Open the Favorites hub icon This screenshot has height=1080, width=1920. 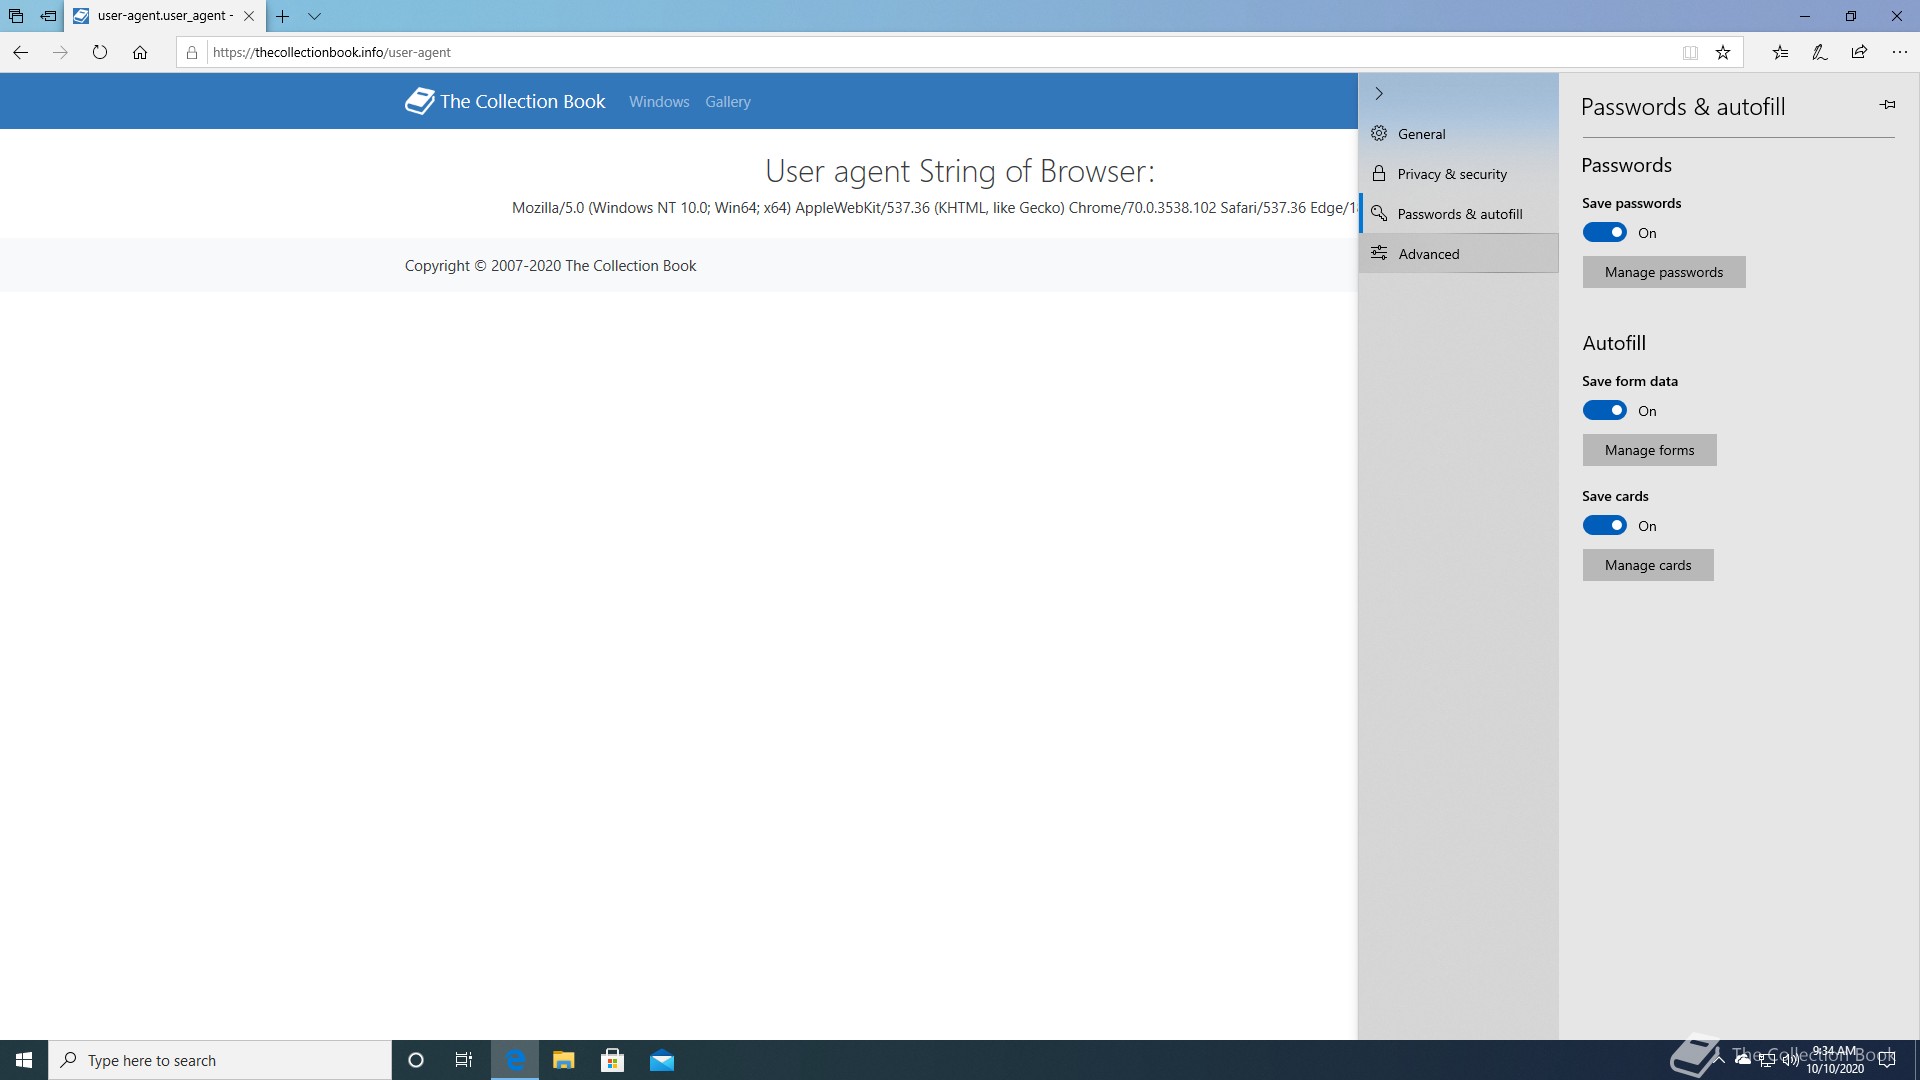pyautogui.click(x=1780, y=52)
